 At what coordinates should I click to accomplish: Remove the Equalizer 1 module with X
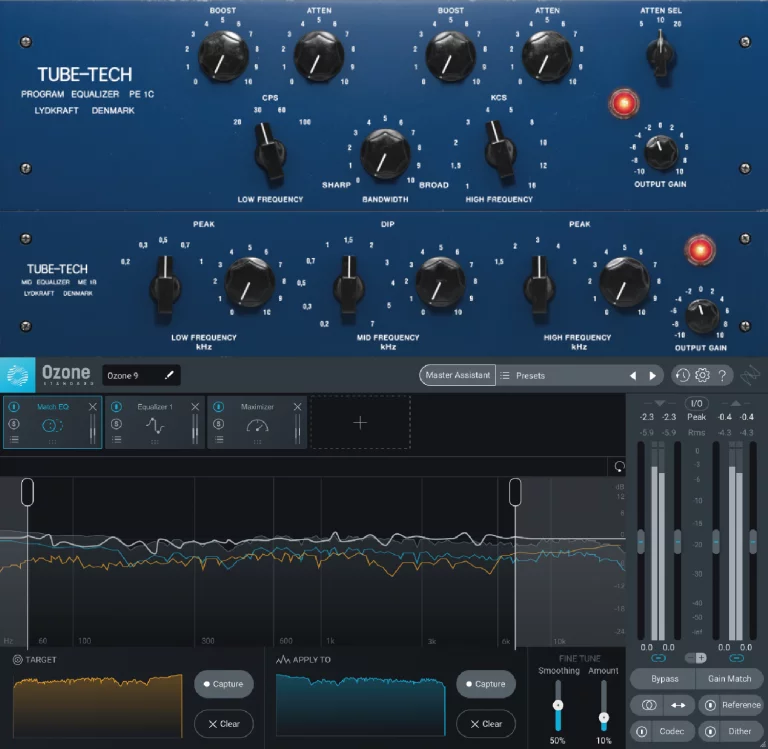click(x=195, y=407)
